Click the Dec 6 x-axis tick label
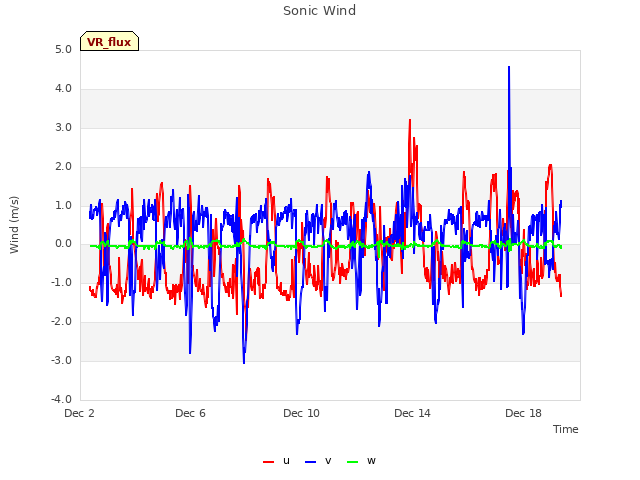The height and width of the screenshot is (480, 640). [x=190, y=413]
